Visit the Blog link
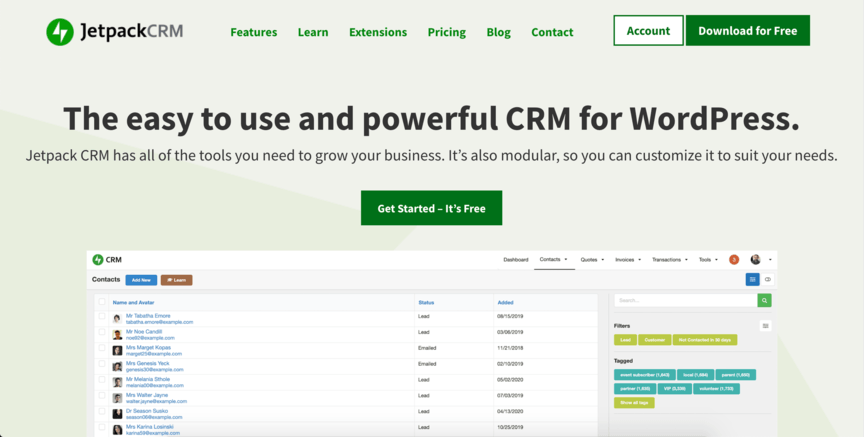The image size is (864, 437). point(499,32)
